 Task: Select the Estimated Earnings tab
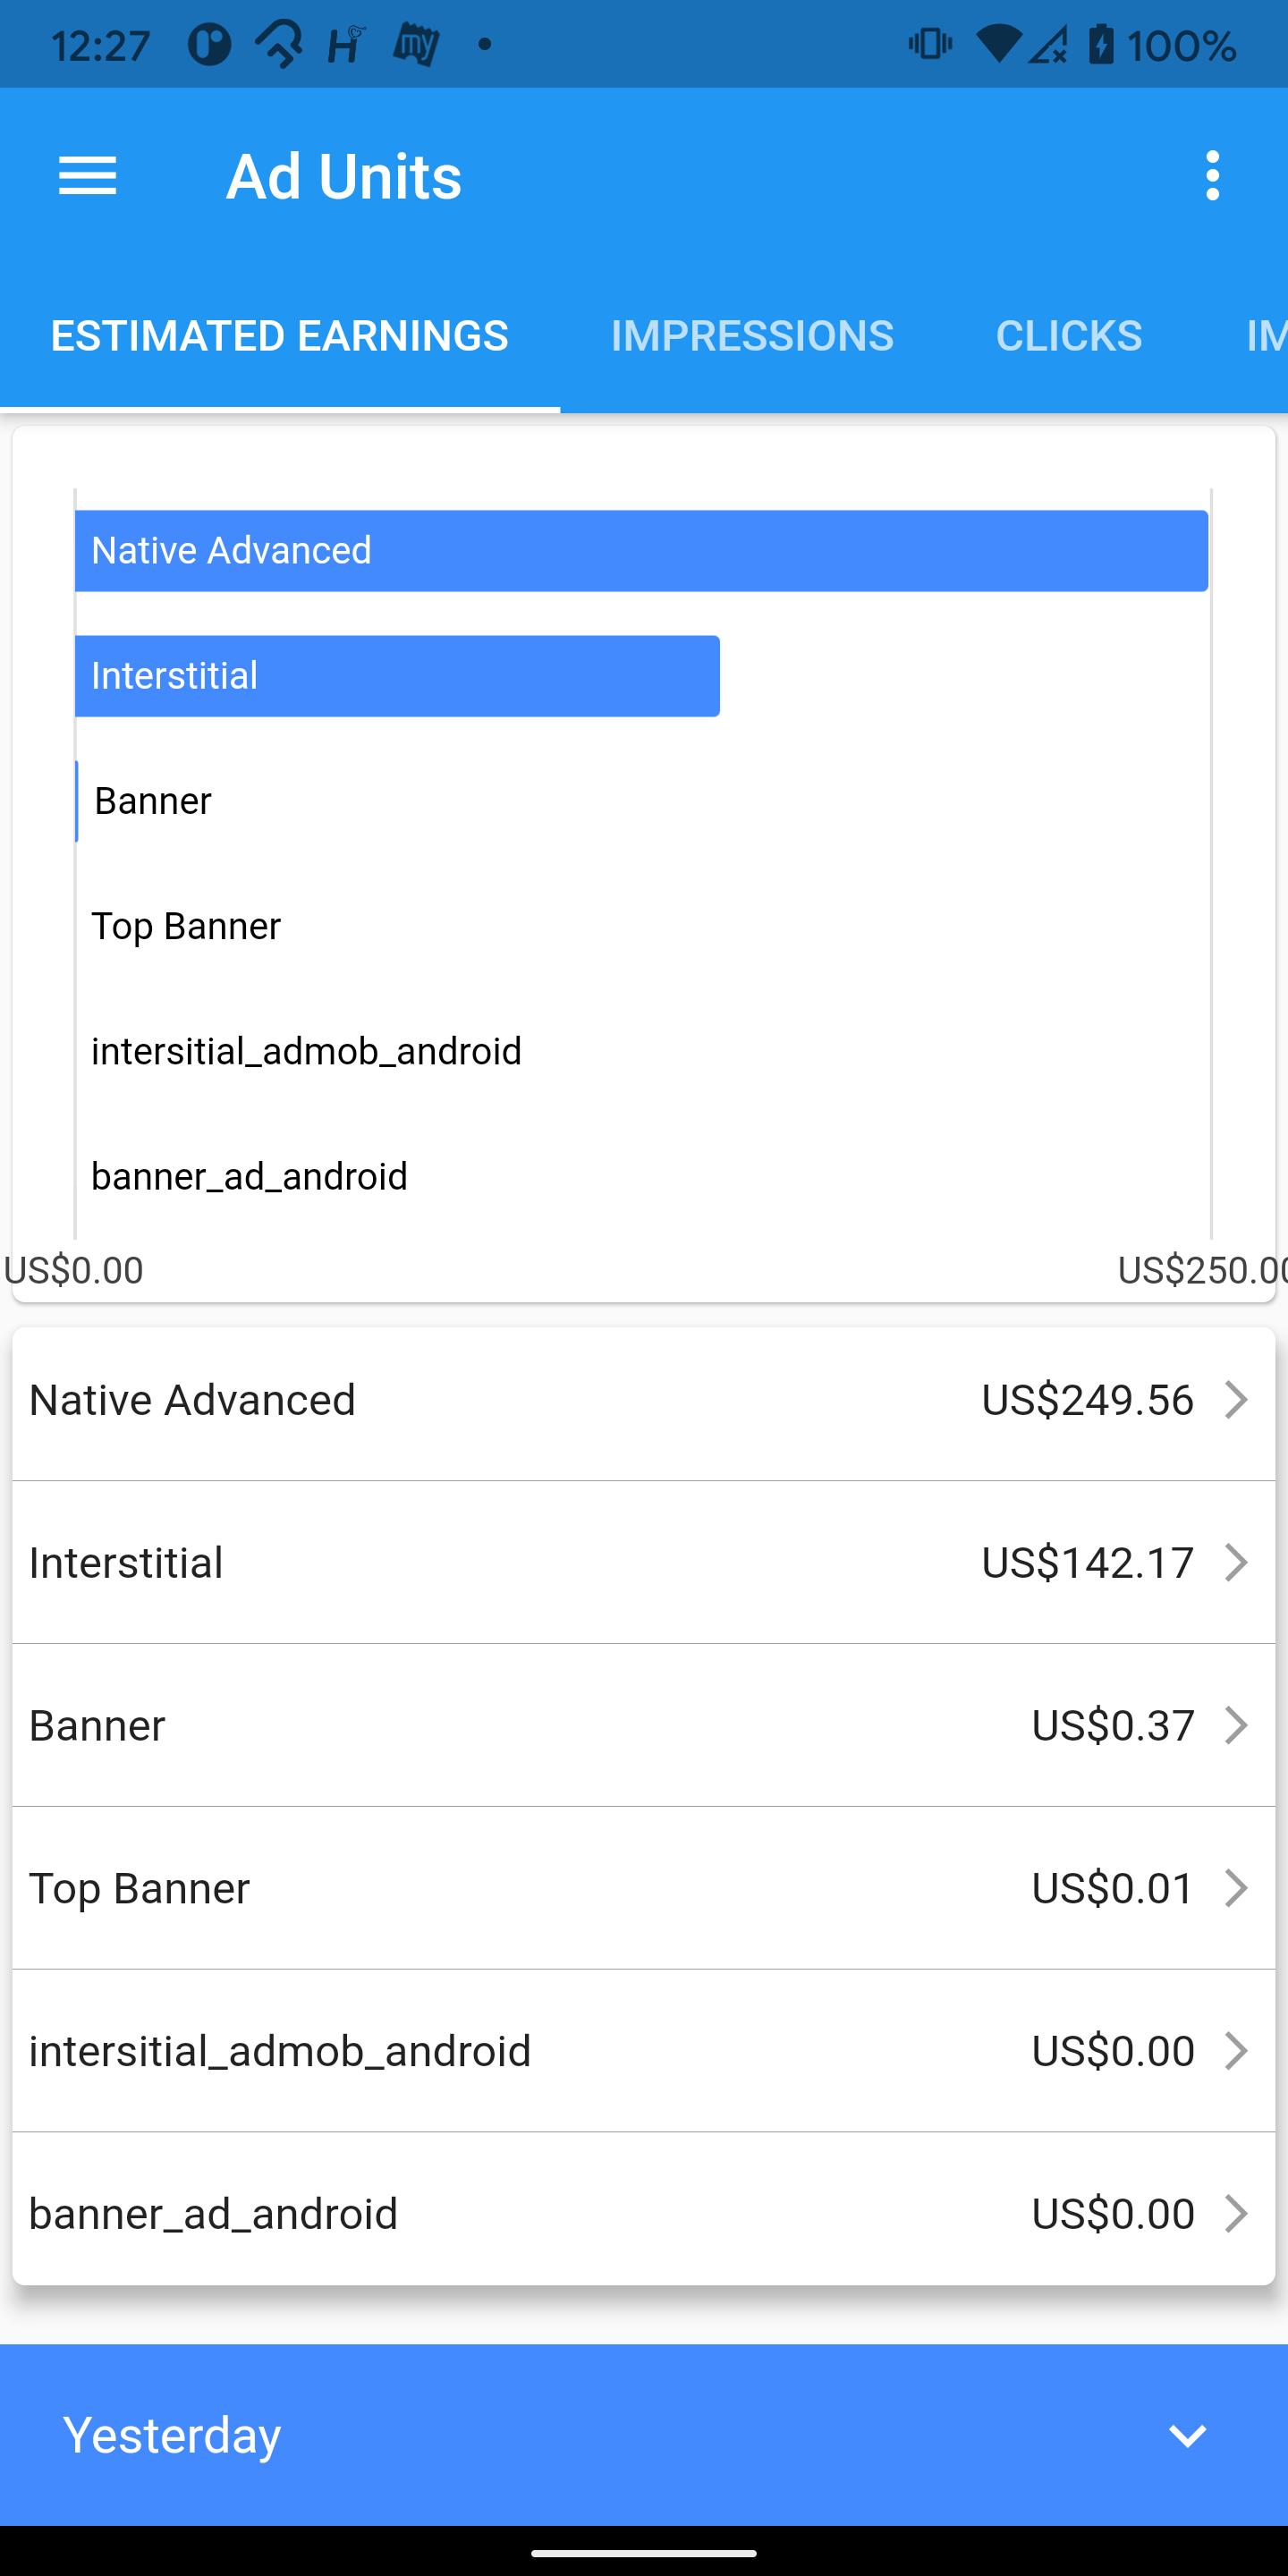280,336
